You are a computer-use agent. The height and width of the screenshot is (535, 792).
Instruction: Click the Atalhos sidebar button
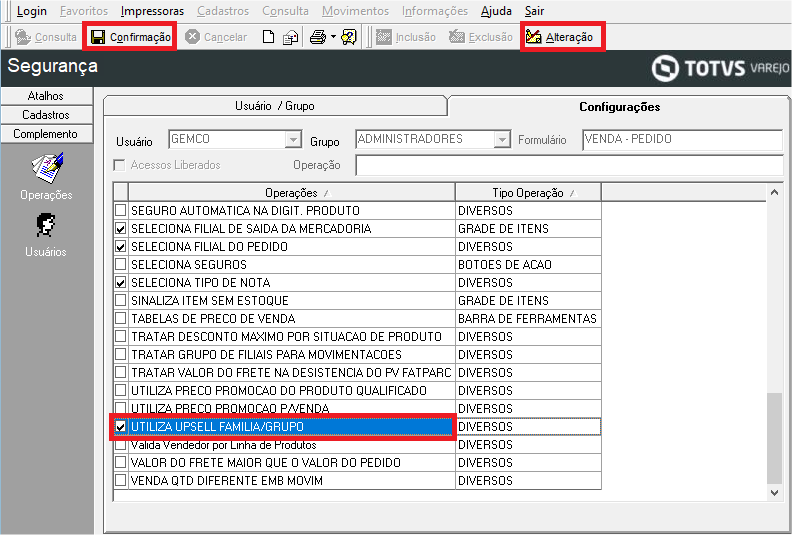pyautogui.click(x=46, y=95)
